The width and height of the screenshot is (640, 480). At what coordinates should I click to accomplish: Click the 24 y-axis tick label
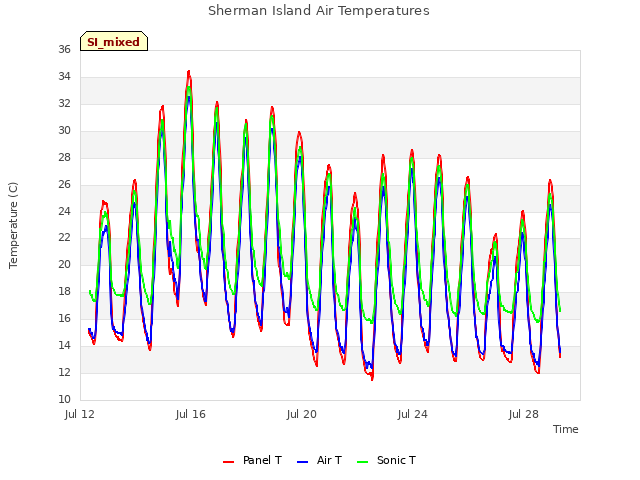64,211
